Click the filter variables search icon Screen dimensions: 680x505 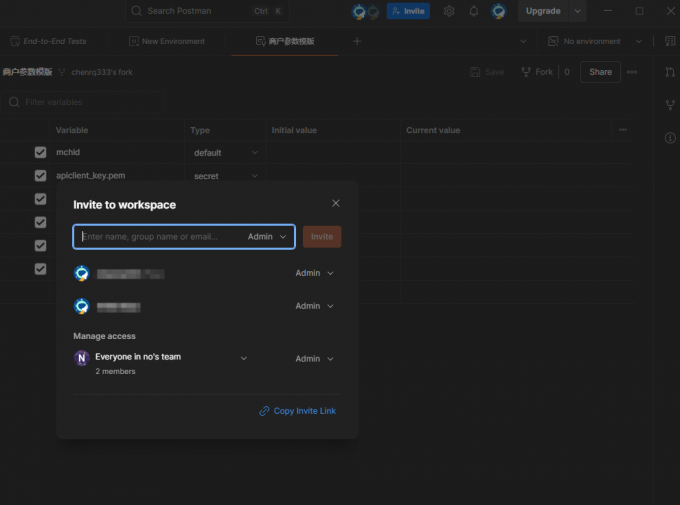click(x=14, y=102)
